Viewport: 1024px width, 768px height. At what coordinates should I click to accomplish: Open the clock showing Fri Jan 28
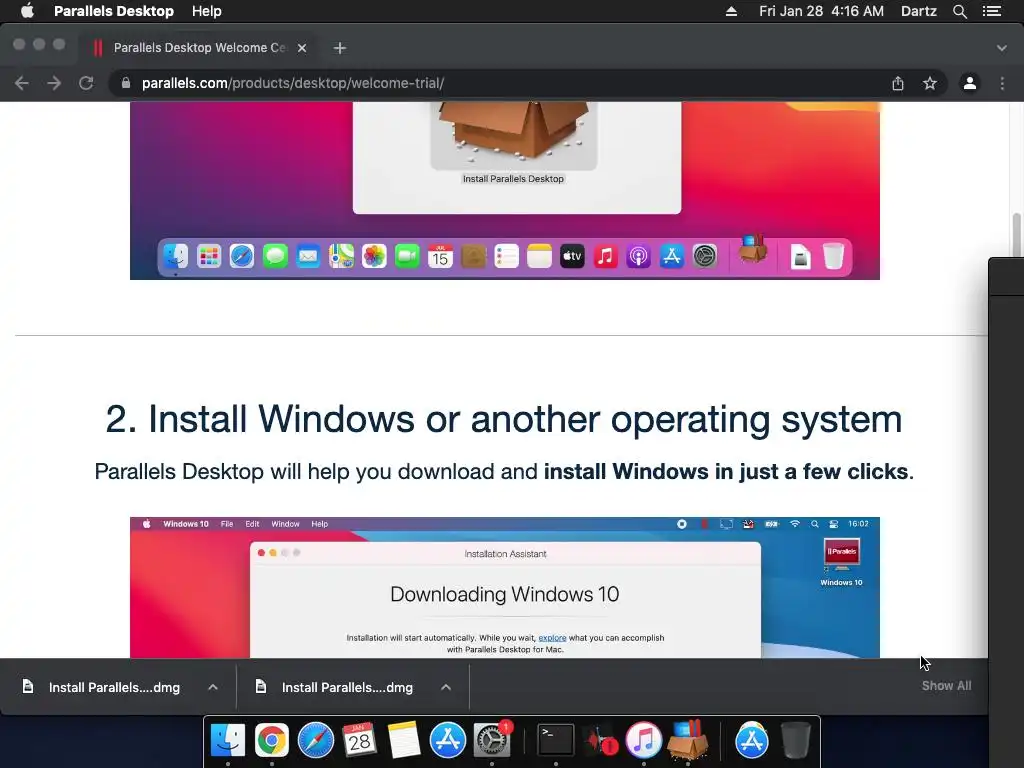[821, 11]
